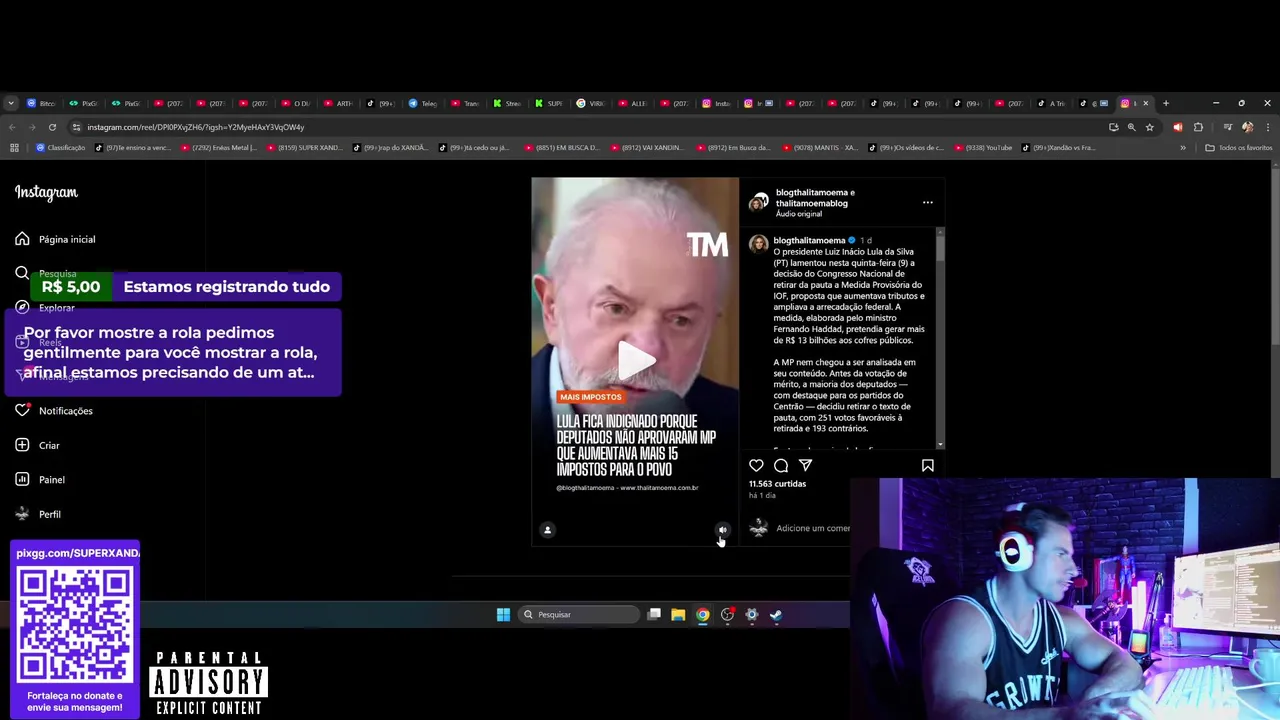1280x720 pixels.
Task: Open the red extension icon in toolbar
Action: [1177, 127]
